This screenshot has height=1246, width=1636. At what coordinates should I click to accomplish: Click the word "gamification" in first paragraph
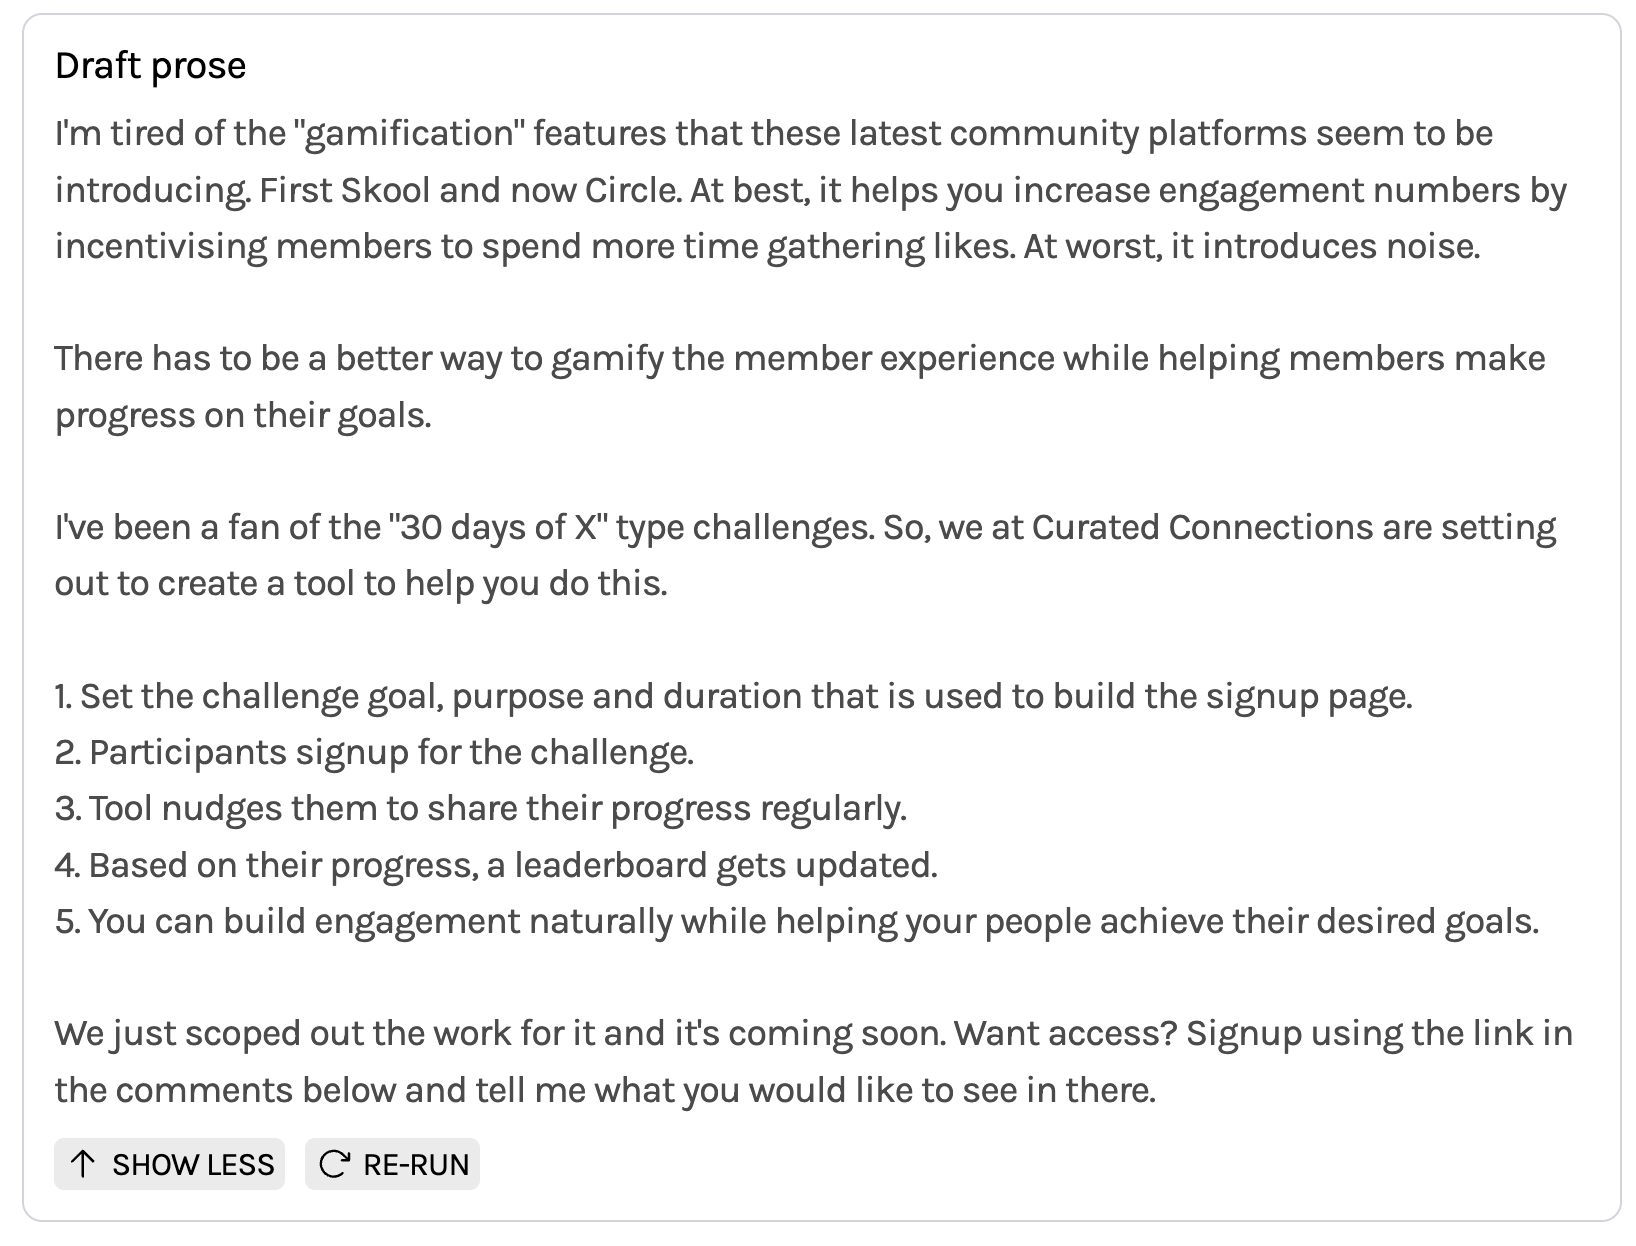click(x=410, y=134)
